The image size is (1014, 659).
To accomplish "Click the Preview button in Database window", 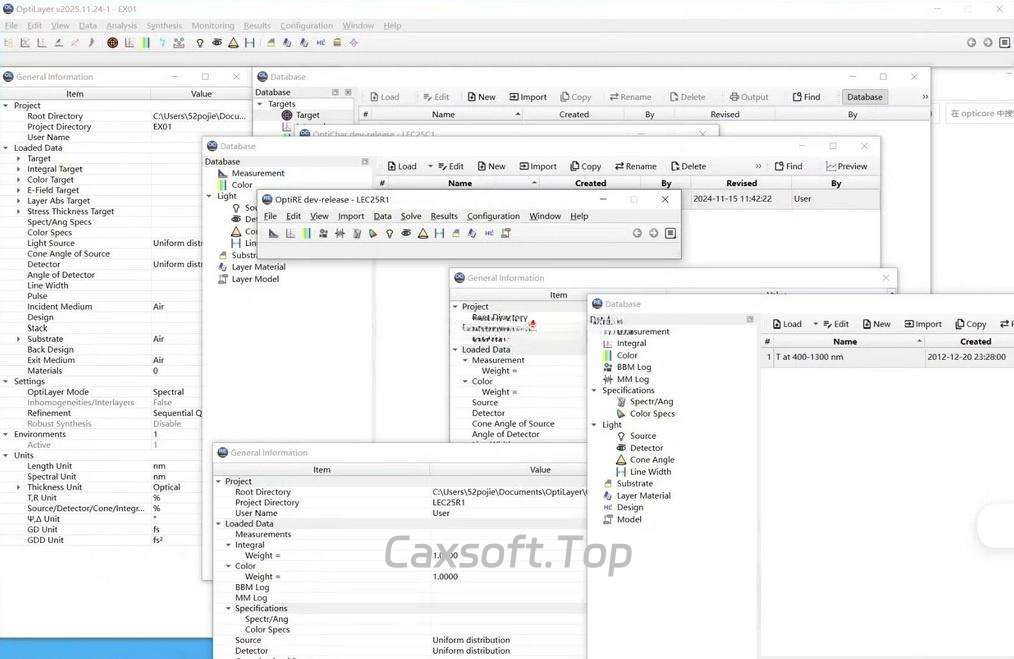I will pos(846,167).
